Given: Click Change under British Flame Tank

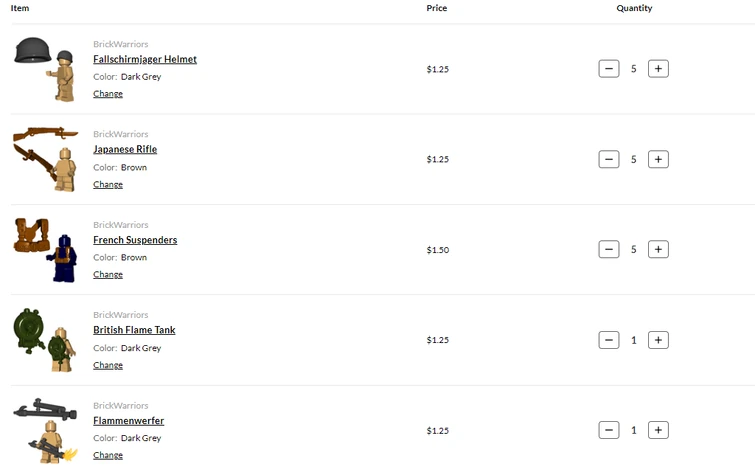Looking at the screenshot, I should [108, 365].
